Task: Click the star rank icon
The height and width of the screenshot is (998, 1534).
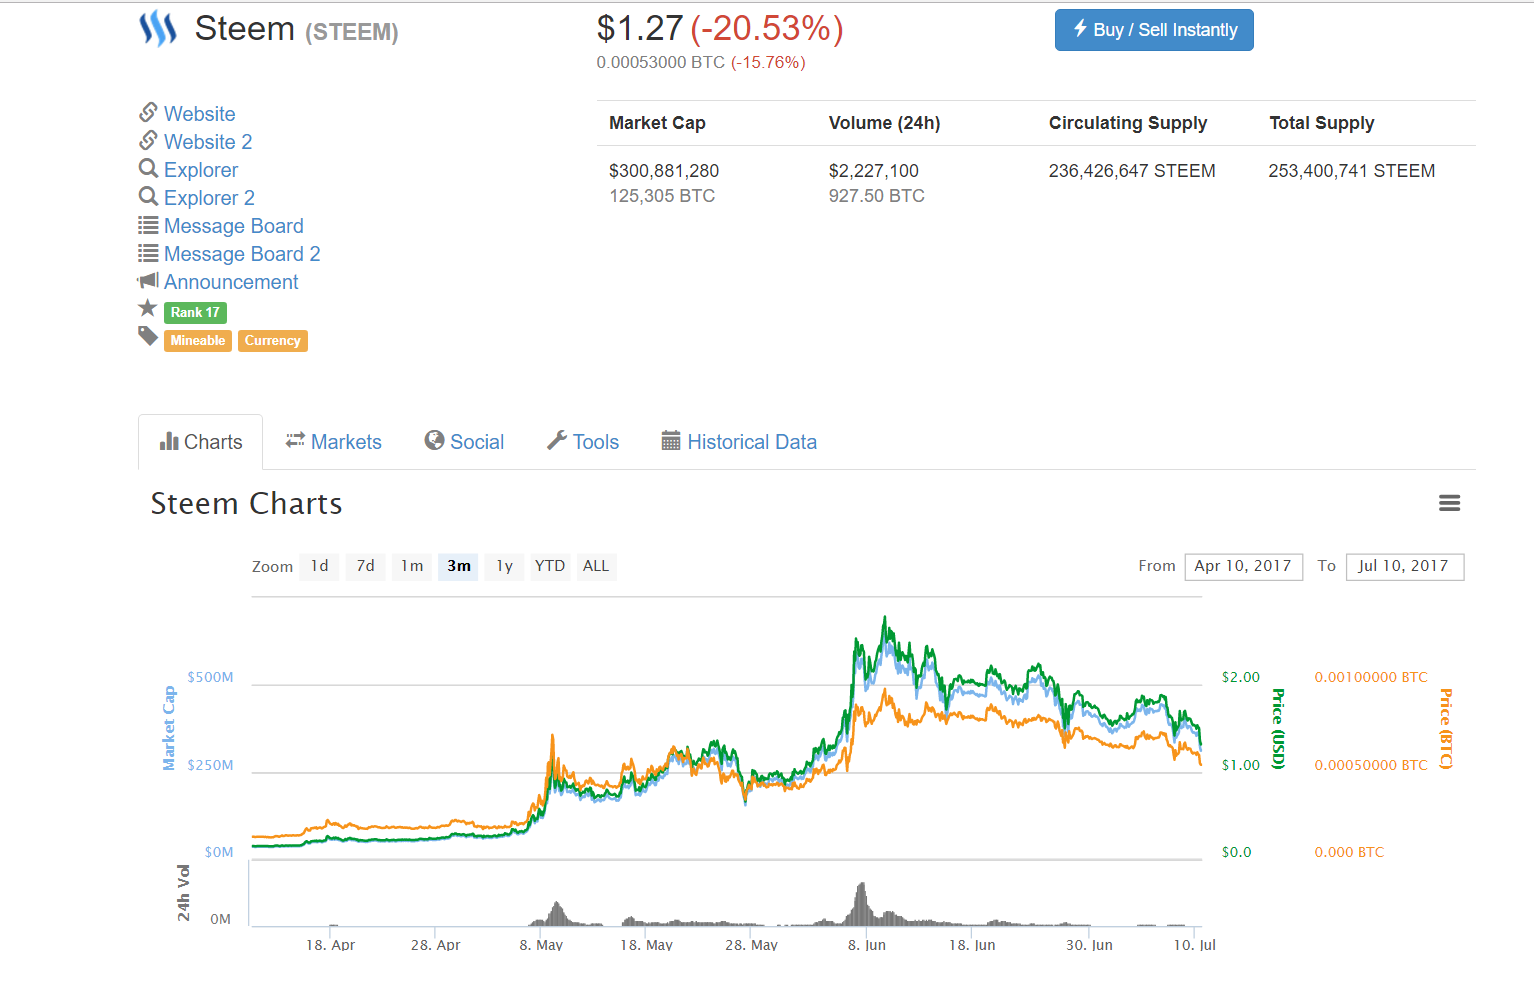Action: pos(148,308)
